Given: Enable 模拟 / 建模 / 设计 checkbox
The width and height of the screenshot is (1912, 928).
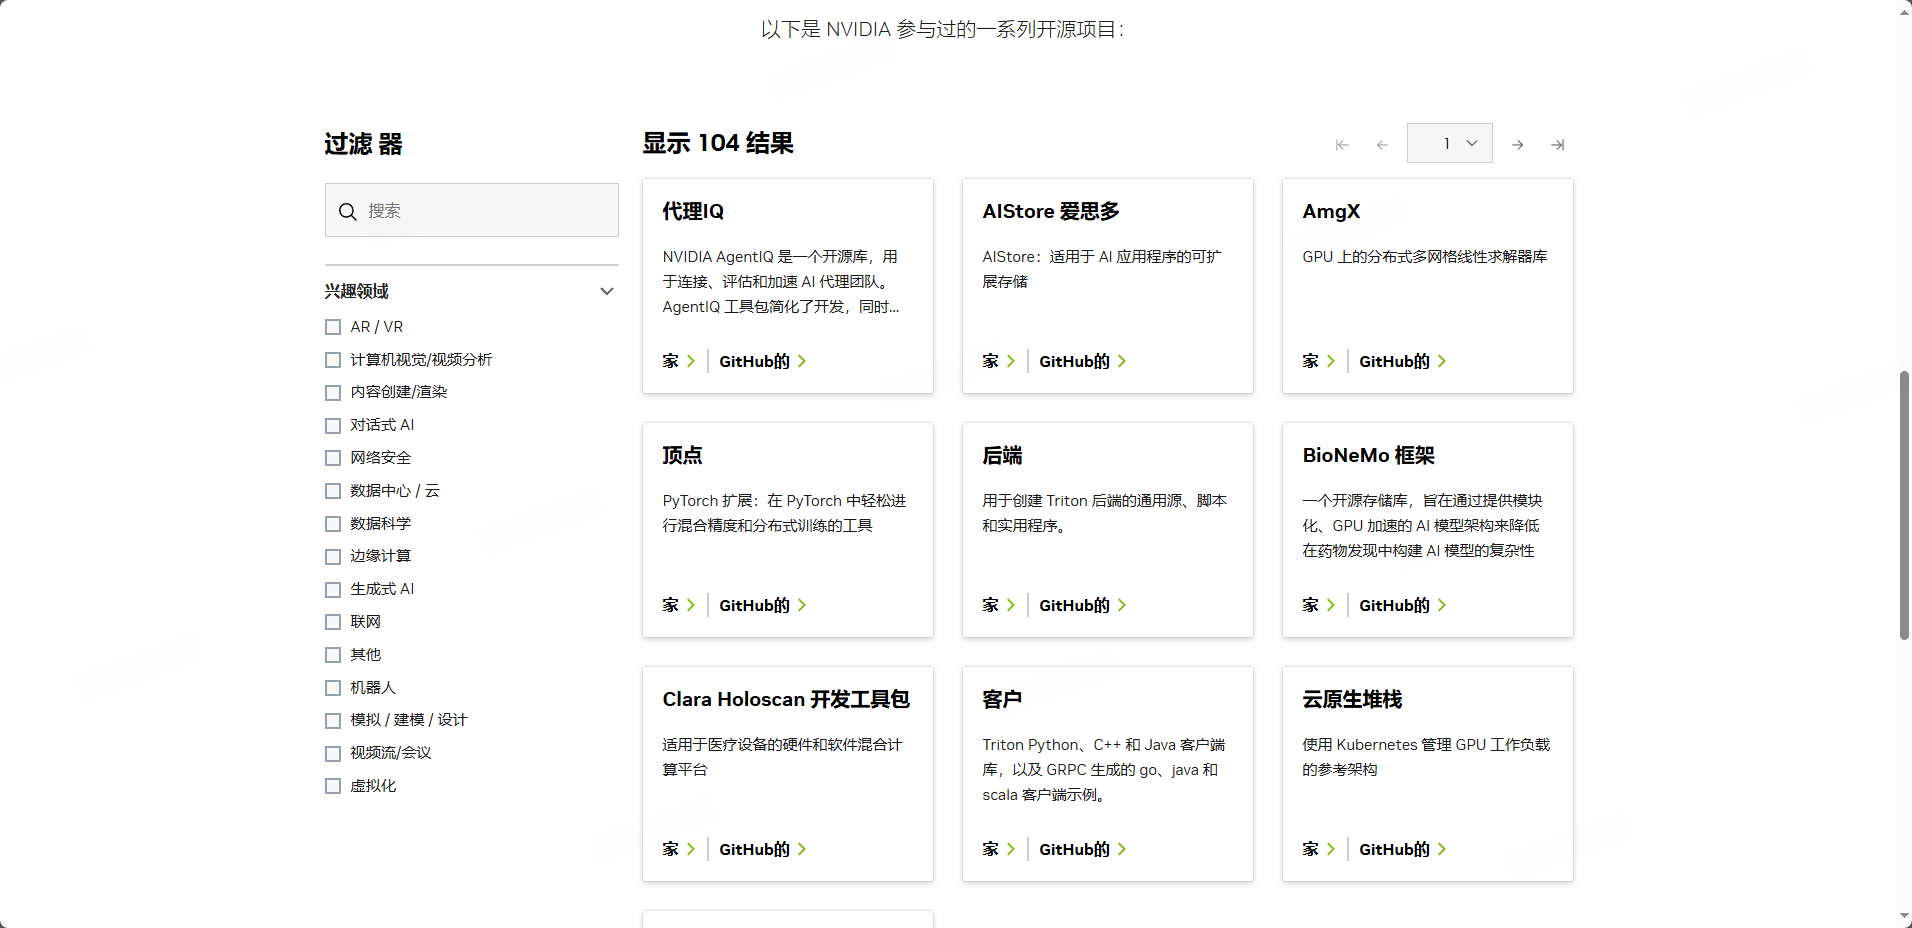Looking at the screenshot, I should (333, 721).
